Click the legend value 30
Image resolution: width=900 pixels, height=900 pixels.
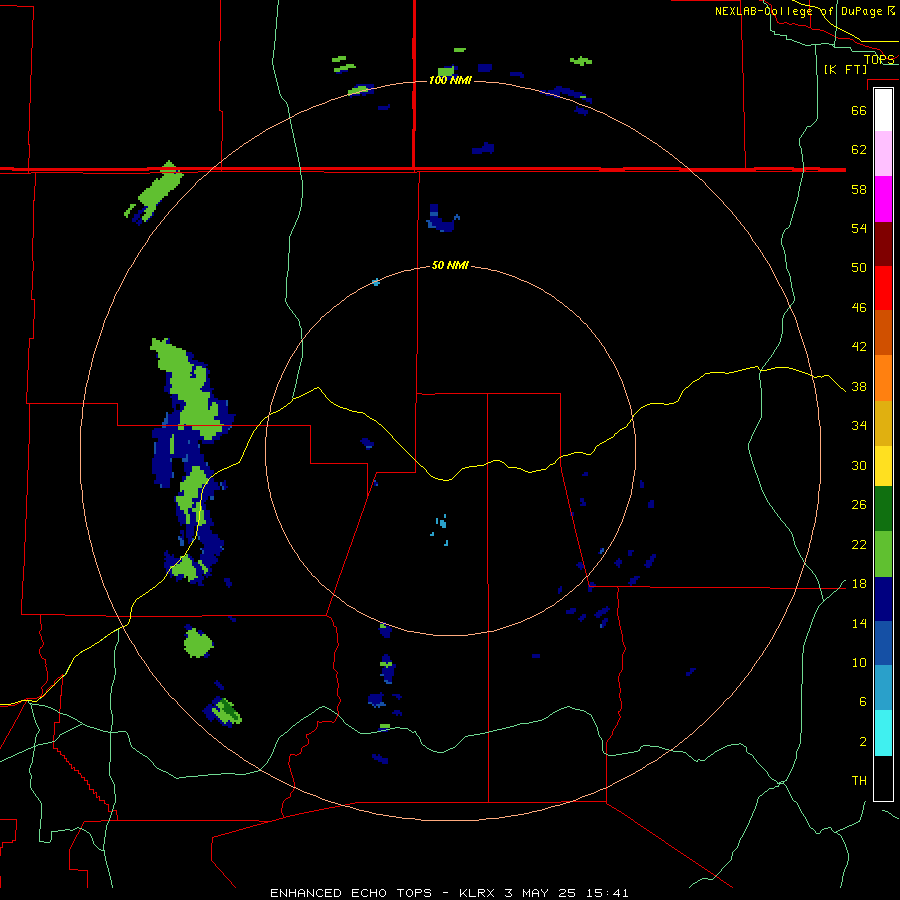coord(859,465)
